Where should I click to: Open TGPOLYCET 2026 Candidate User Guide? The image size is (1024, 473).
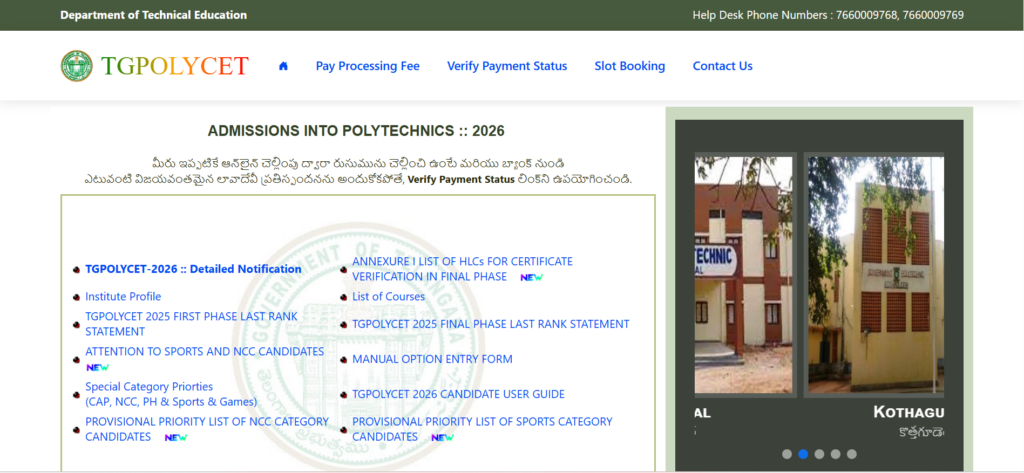tap(458, 395)
